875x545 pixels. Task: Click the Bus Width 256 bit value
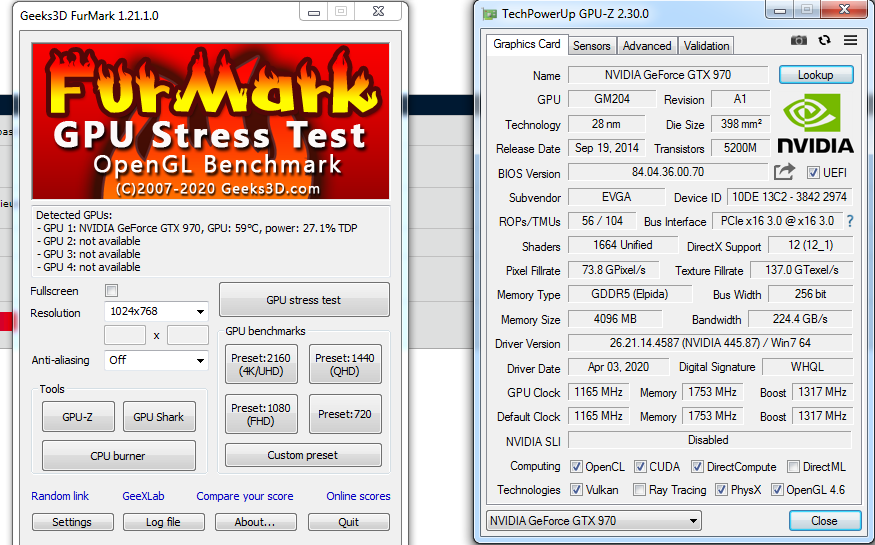click(x=810, y=294)
